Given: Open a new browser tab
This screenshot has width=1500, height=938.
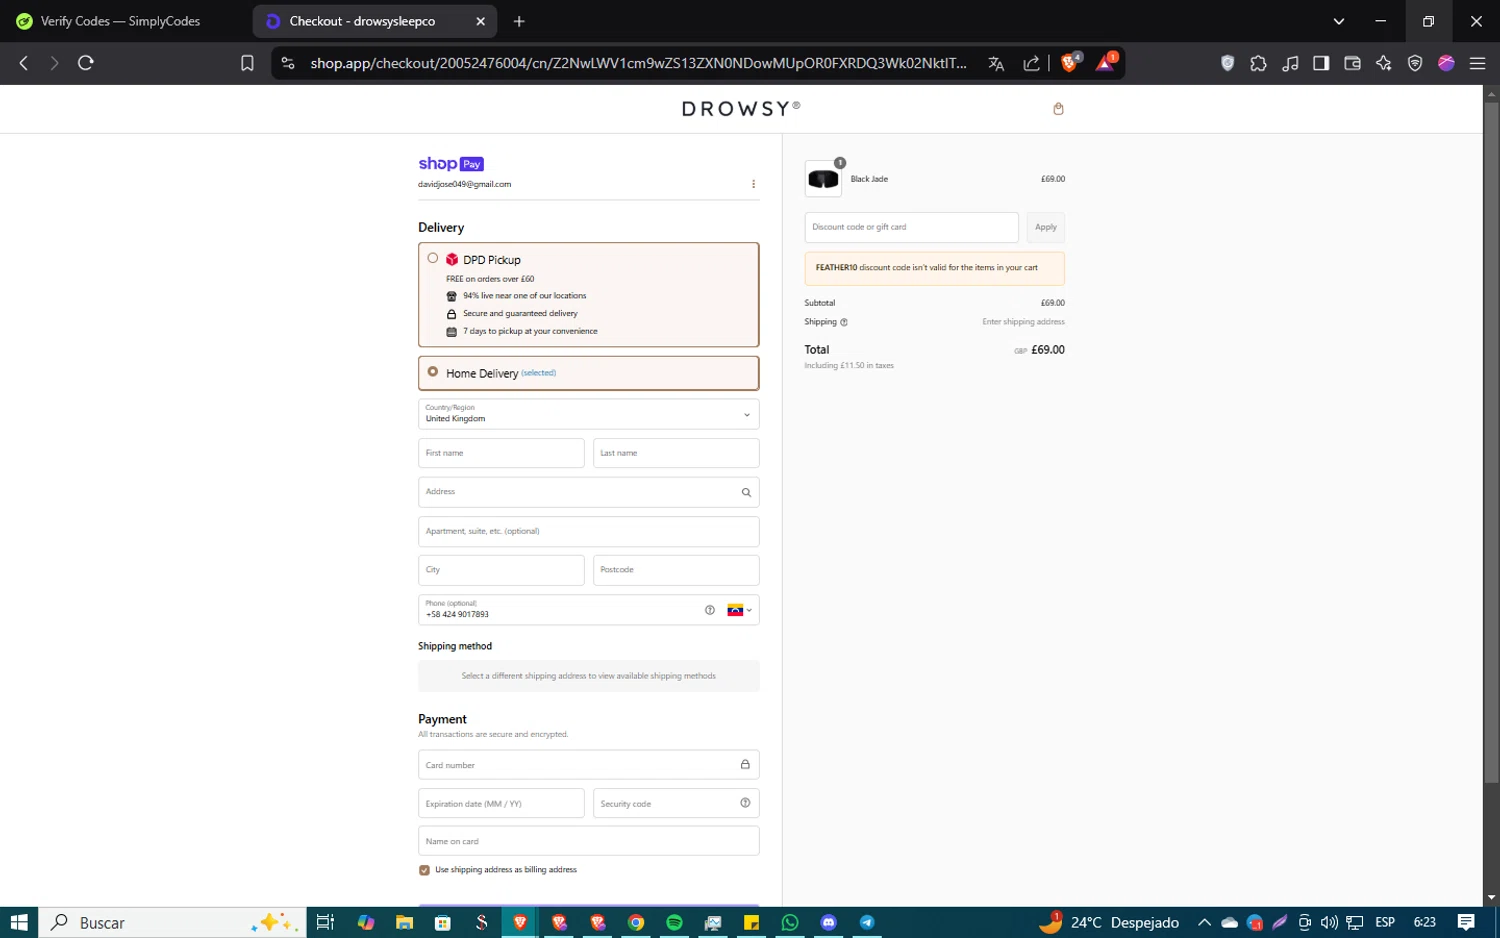Looking at the screenshot, I should click(519, 21).
